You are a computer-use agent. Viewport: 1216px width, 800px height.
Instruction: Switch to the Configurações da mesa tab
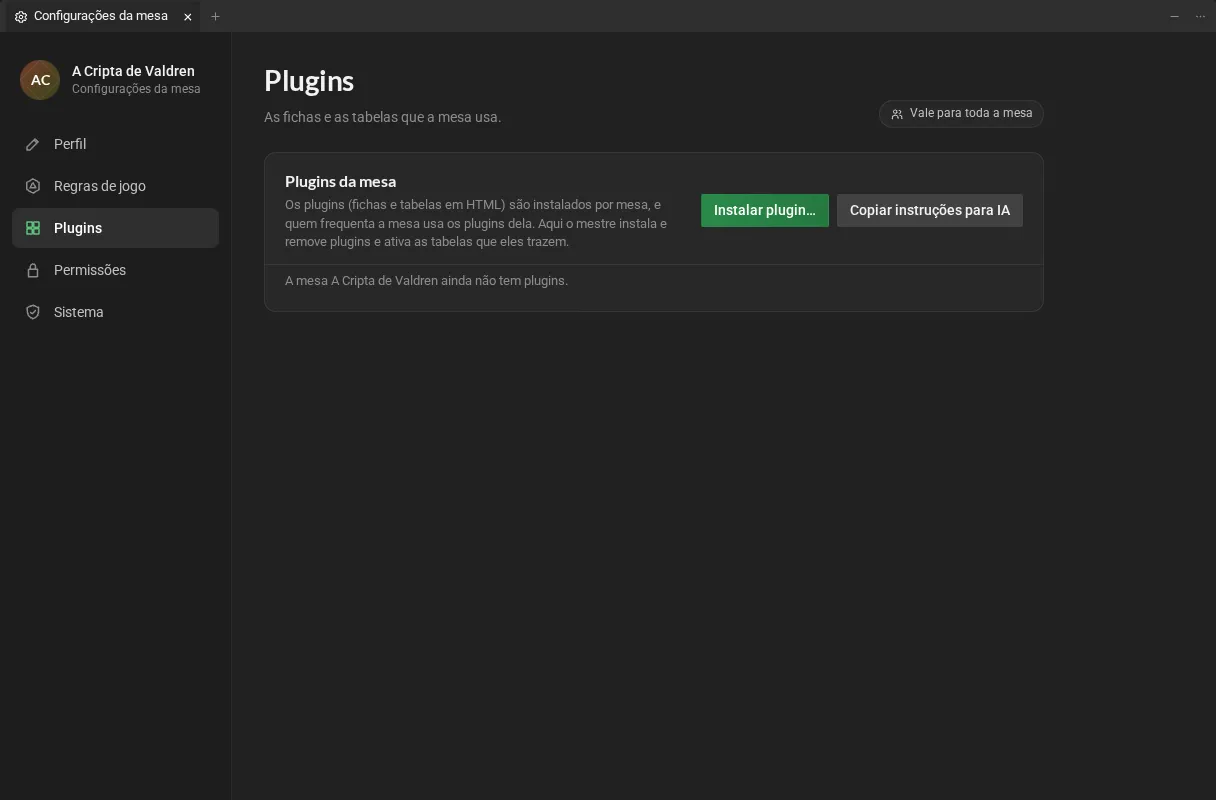pos(101,16)
